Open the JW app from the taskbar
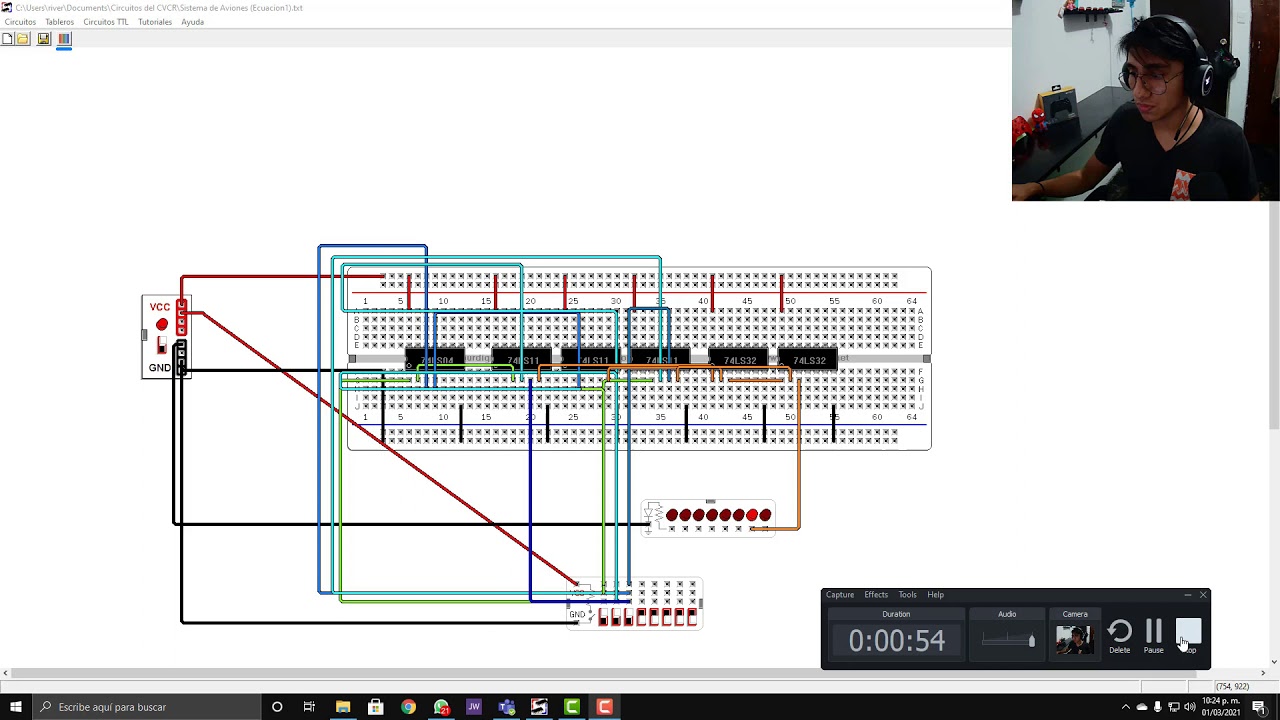This screenshot has width=1280, height=720. (474, 707)
